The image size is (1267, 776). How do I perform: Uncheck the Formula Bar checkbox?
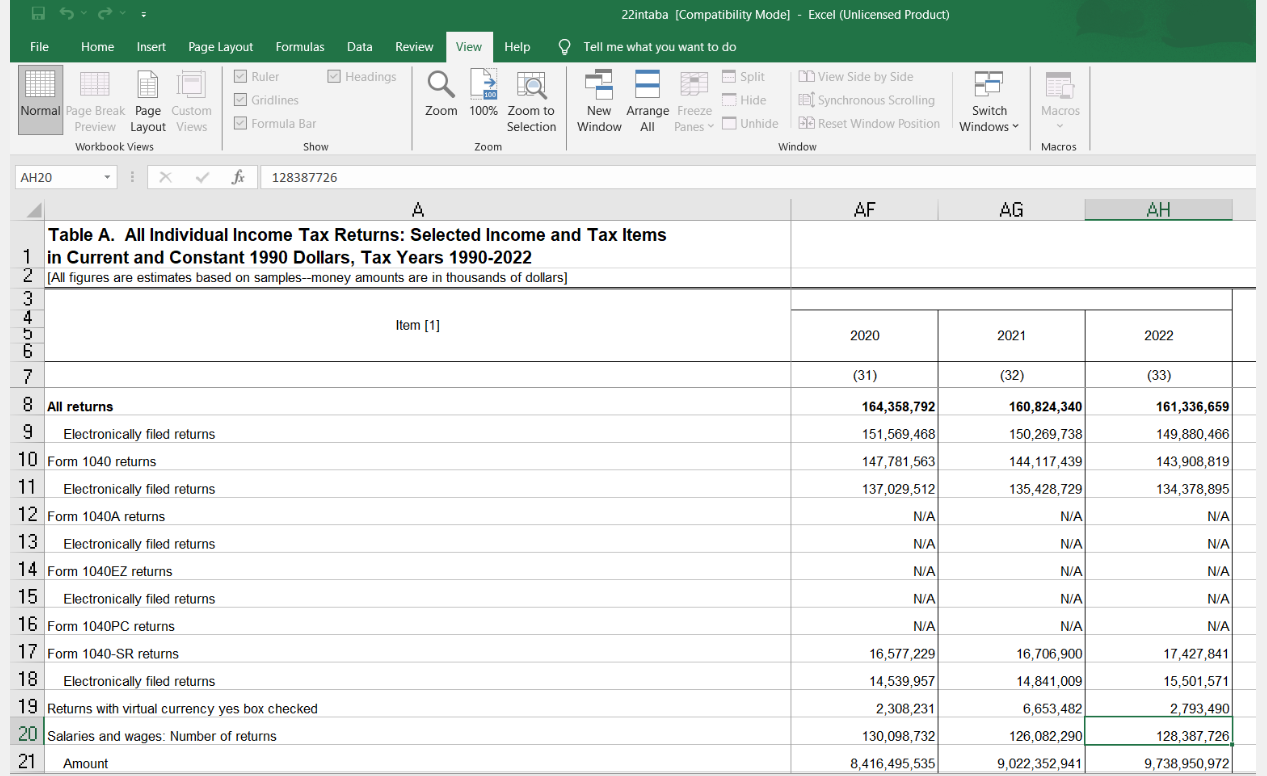point(241,123)
